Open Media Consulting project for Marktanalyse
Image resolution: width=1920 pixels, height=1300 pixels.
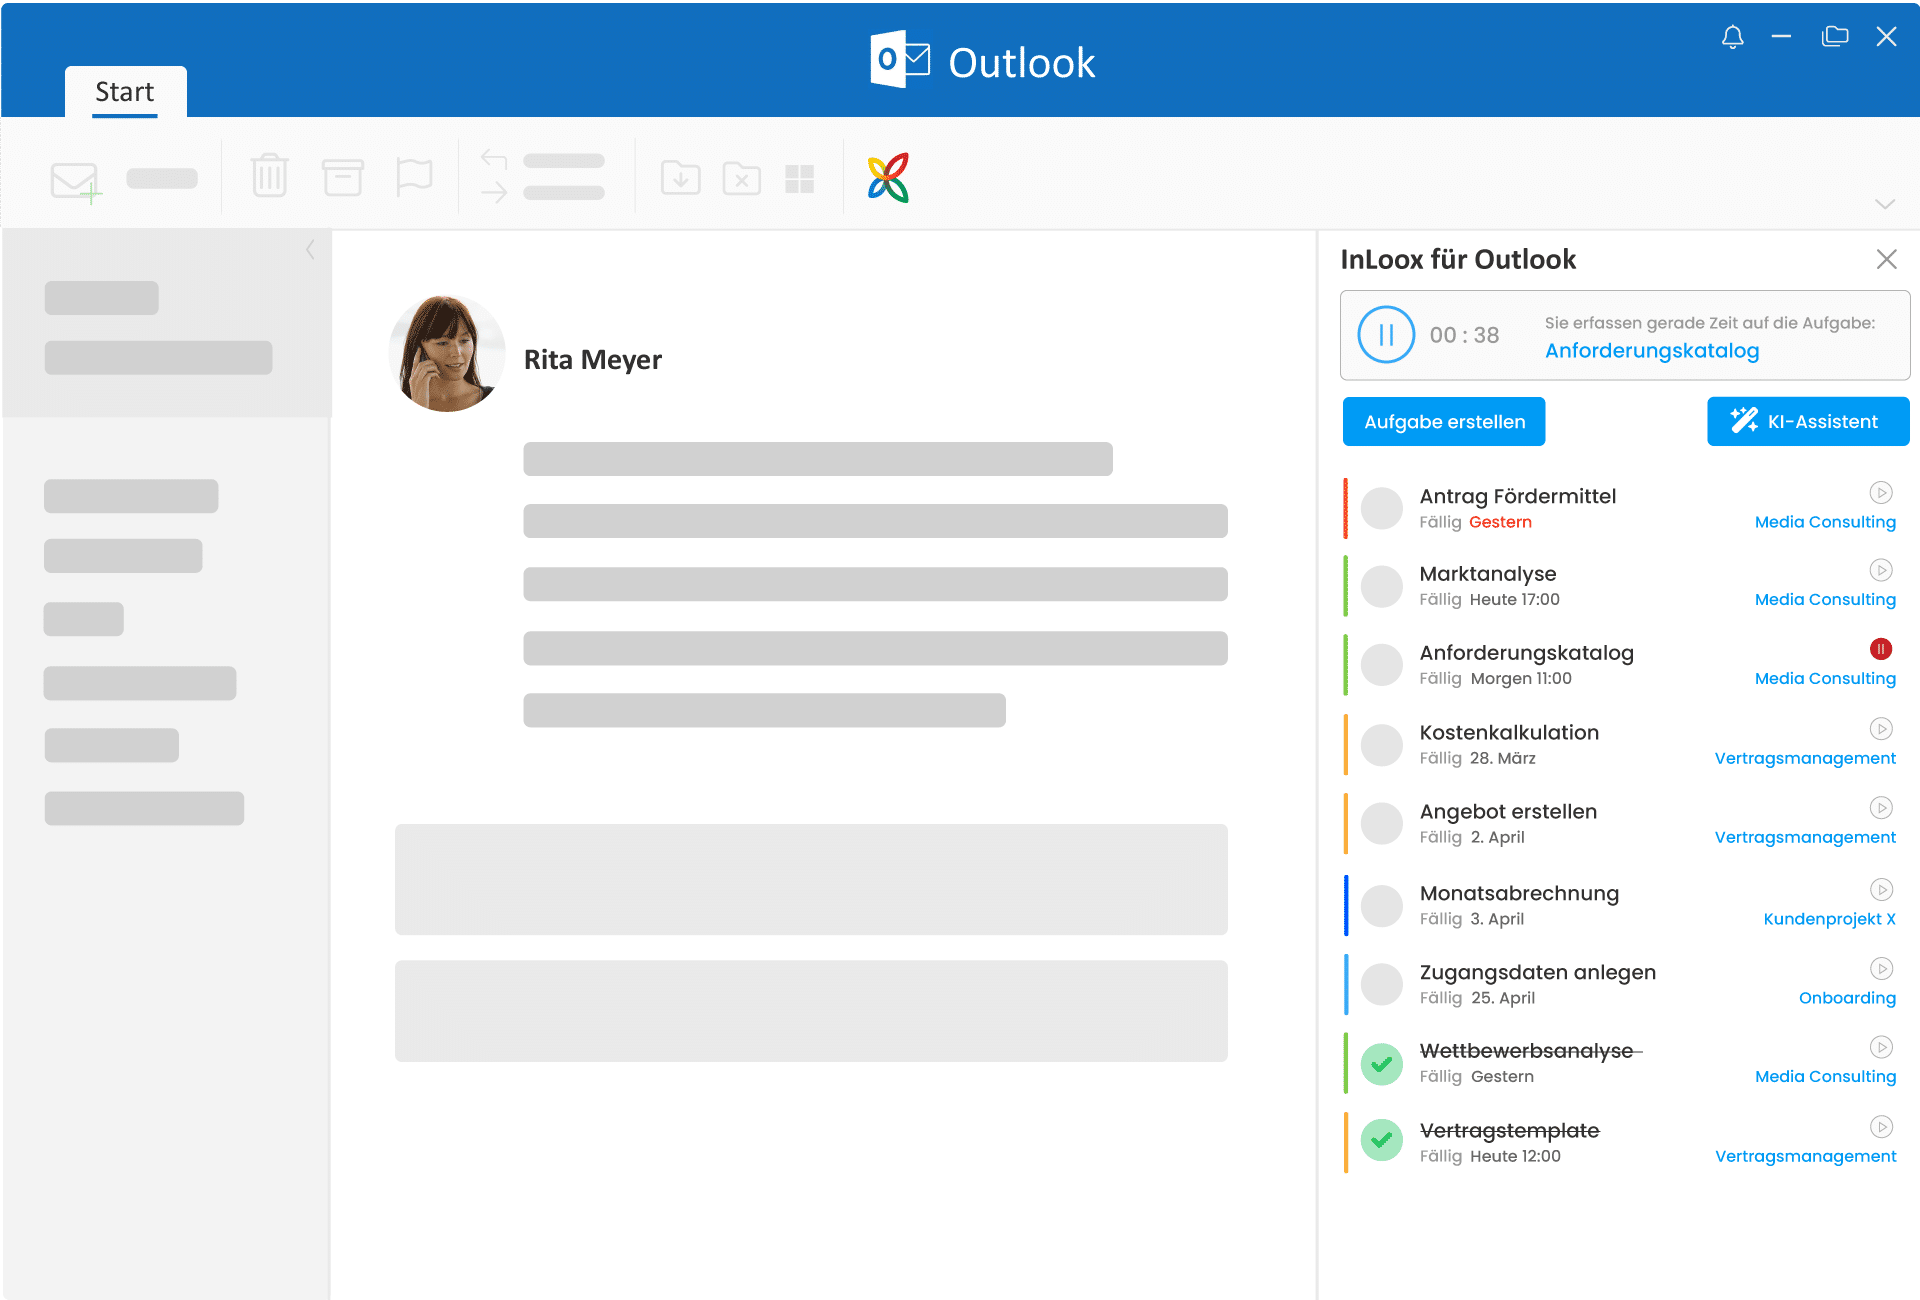(1825, 600)
